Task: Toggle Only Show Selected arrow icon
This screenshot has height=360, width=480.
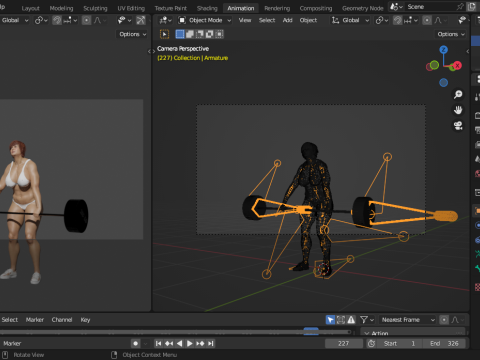Action: pyautogui.click(x=330, y=320)
